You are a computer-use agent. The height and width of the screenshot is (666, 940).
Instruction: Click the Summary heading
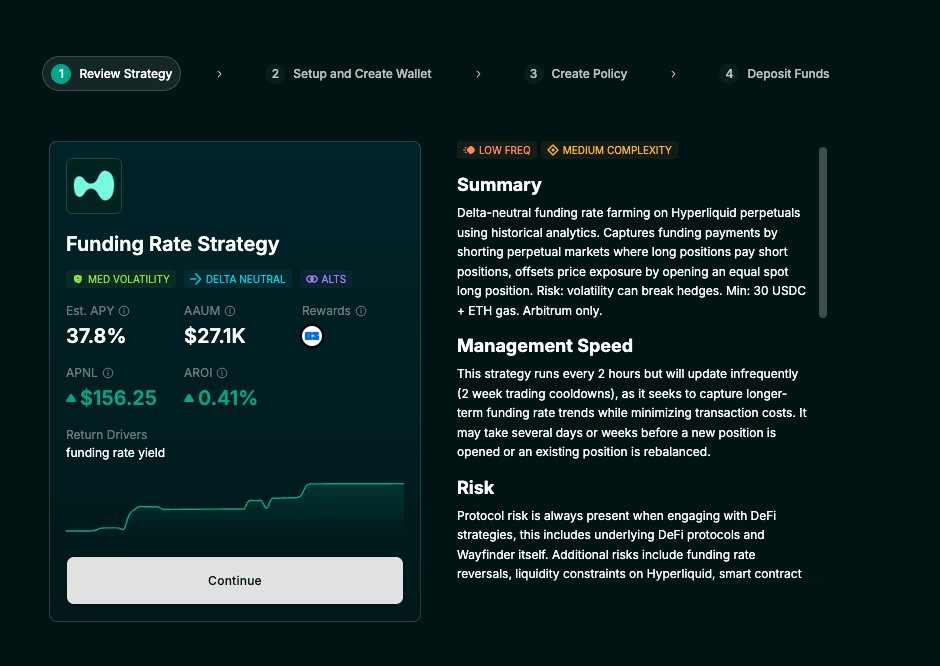[x=499, y=185]
